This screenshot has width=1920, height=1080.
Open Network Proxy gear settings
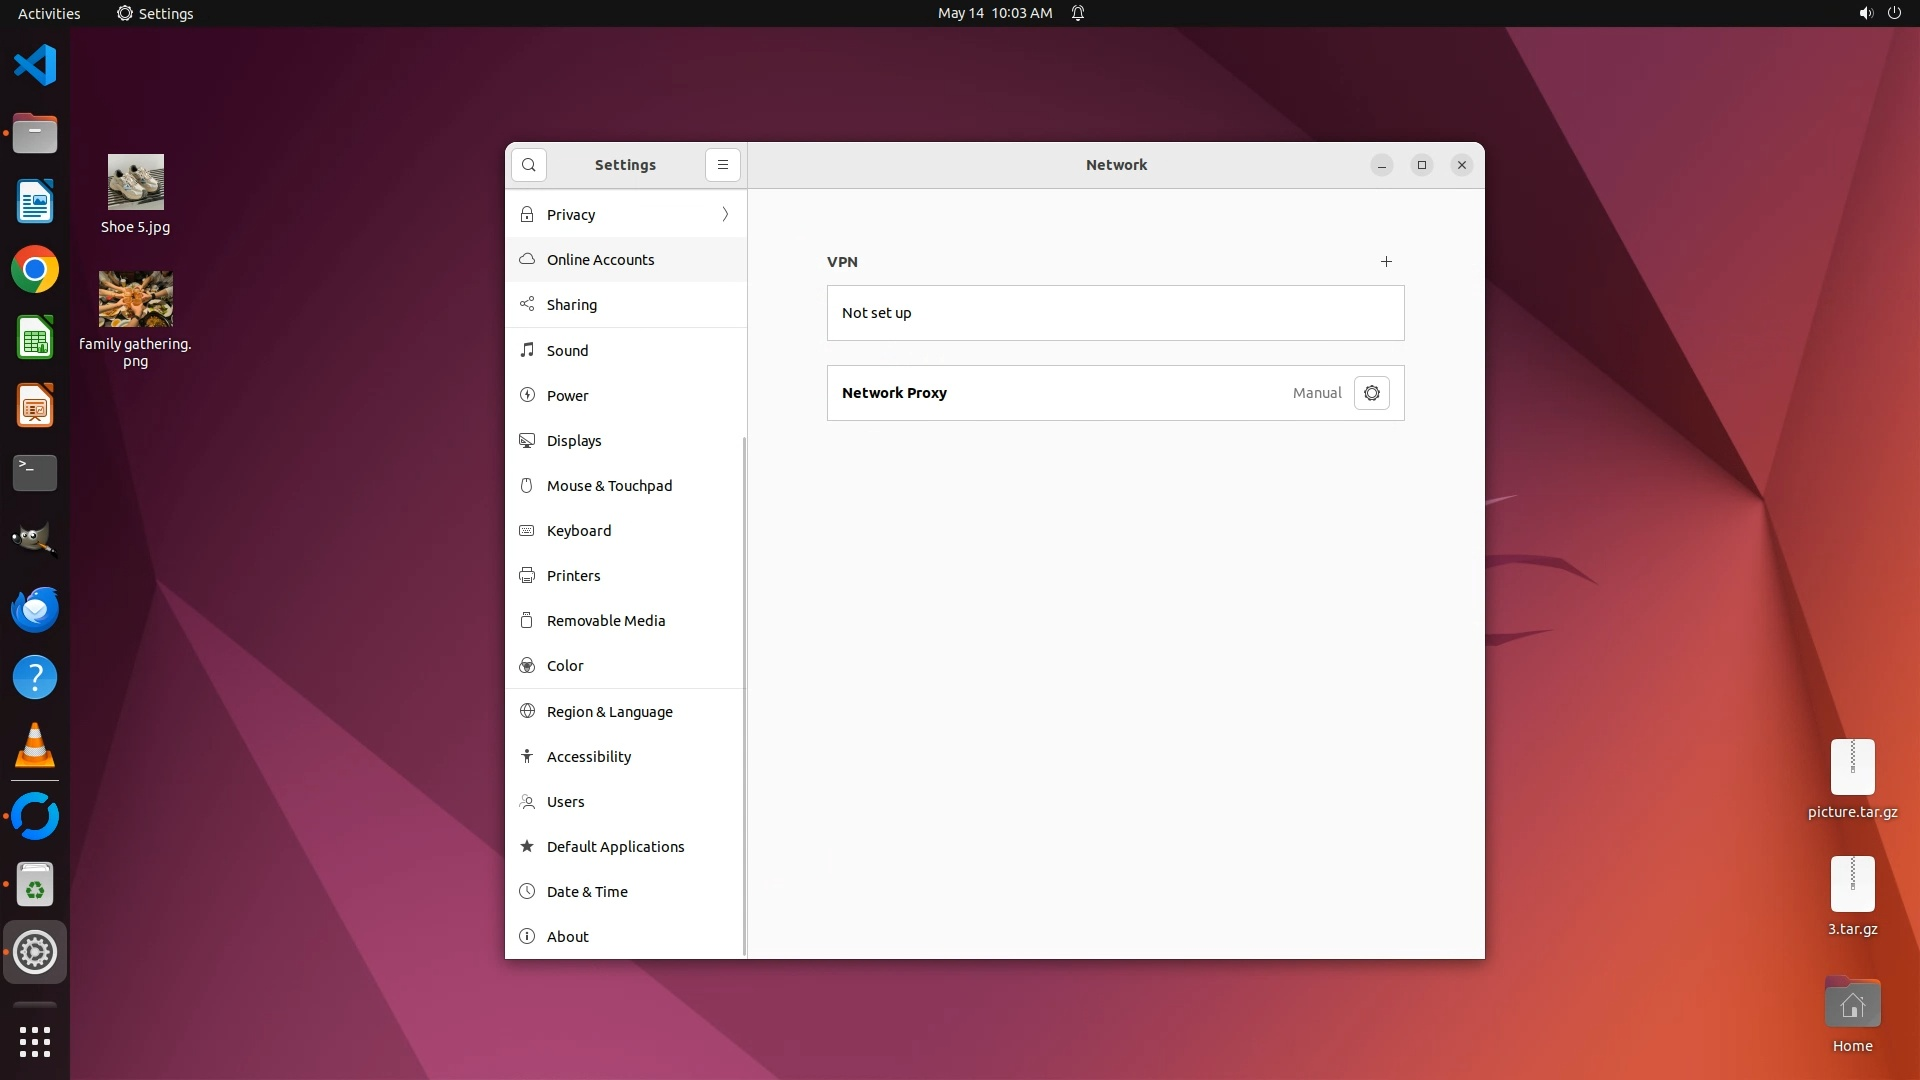[1371, 393]
